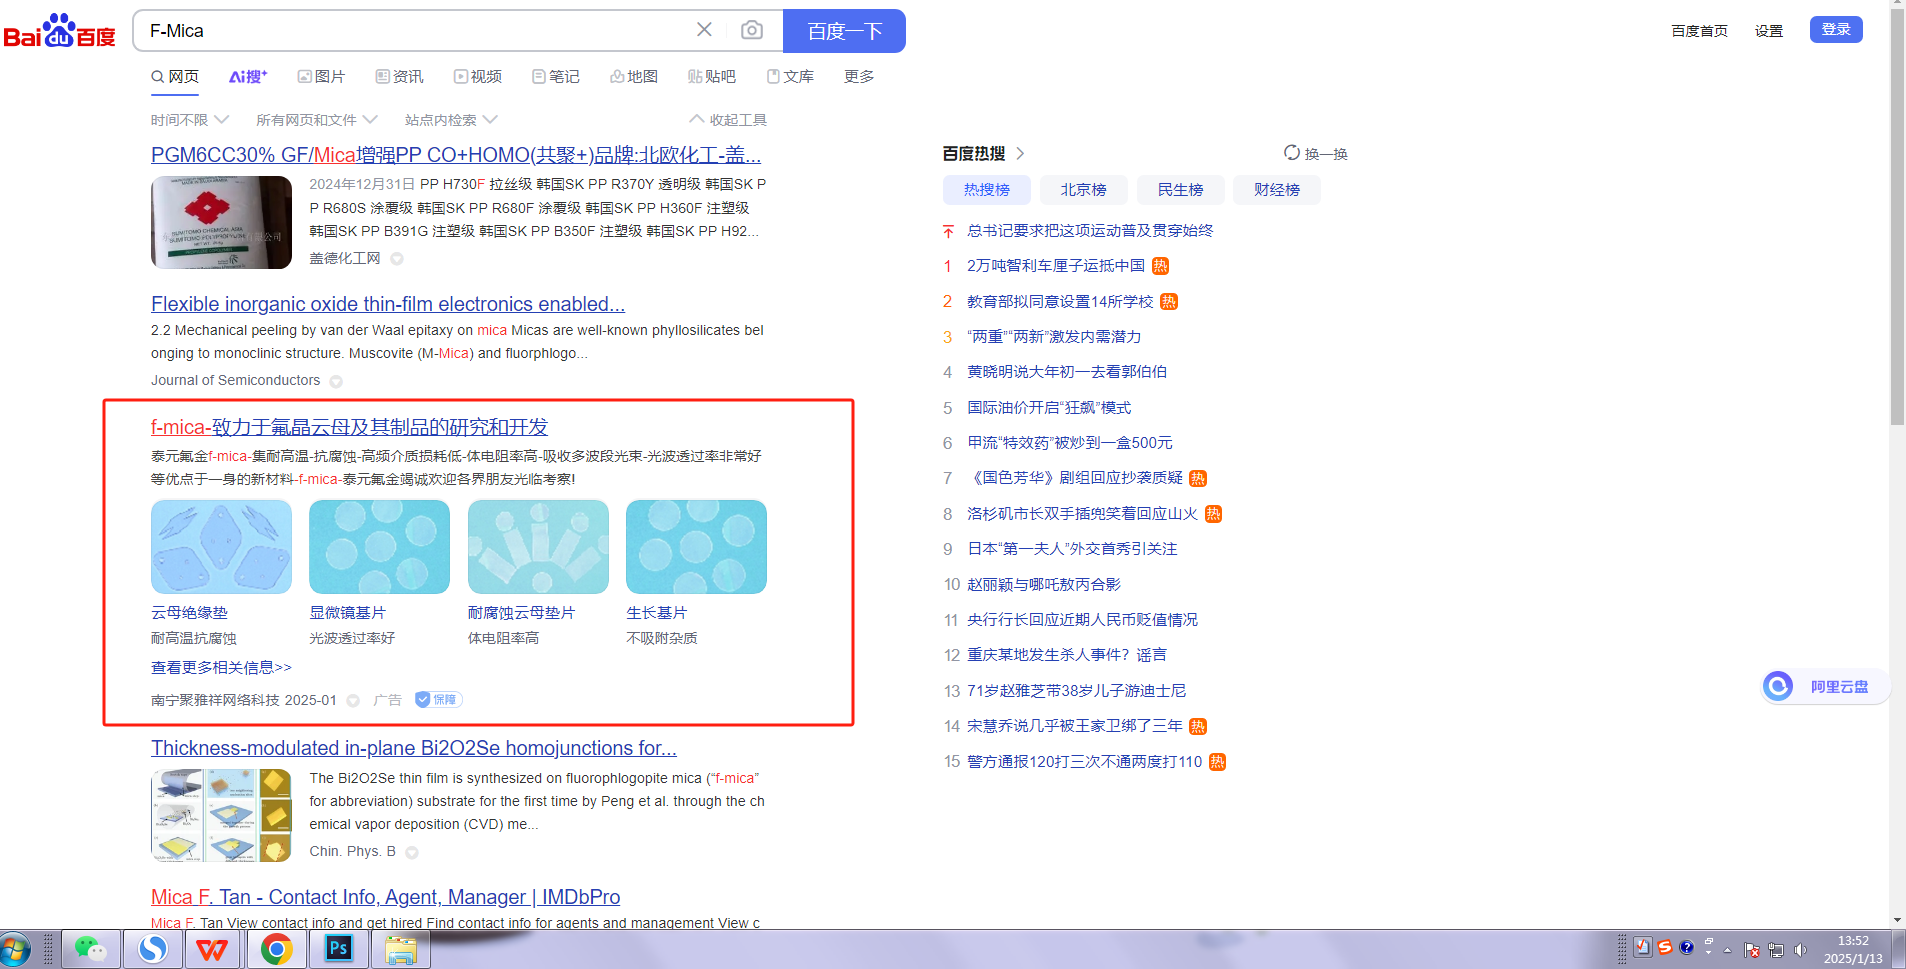Click the 百度一下 search button
Screen dimensions: 1906x969
[x=844, y=31]
